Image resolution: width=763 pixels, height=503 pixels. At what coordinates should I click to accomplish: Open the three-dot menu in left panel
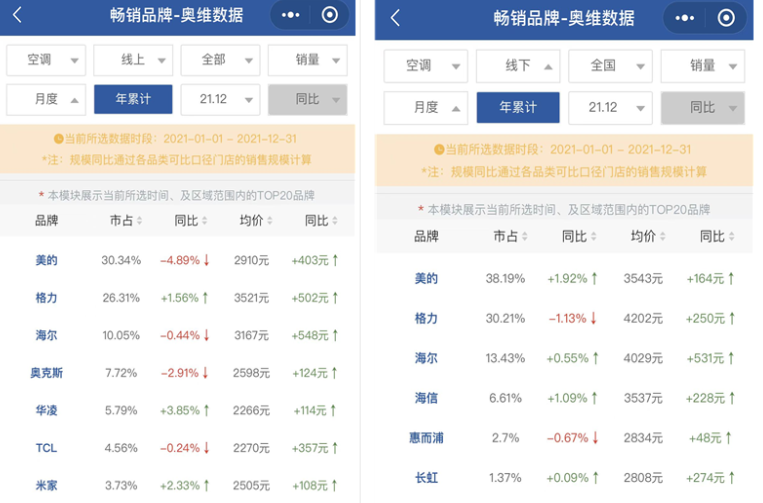click(x=291, y=15)
